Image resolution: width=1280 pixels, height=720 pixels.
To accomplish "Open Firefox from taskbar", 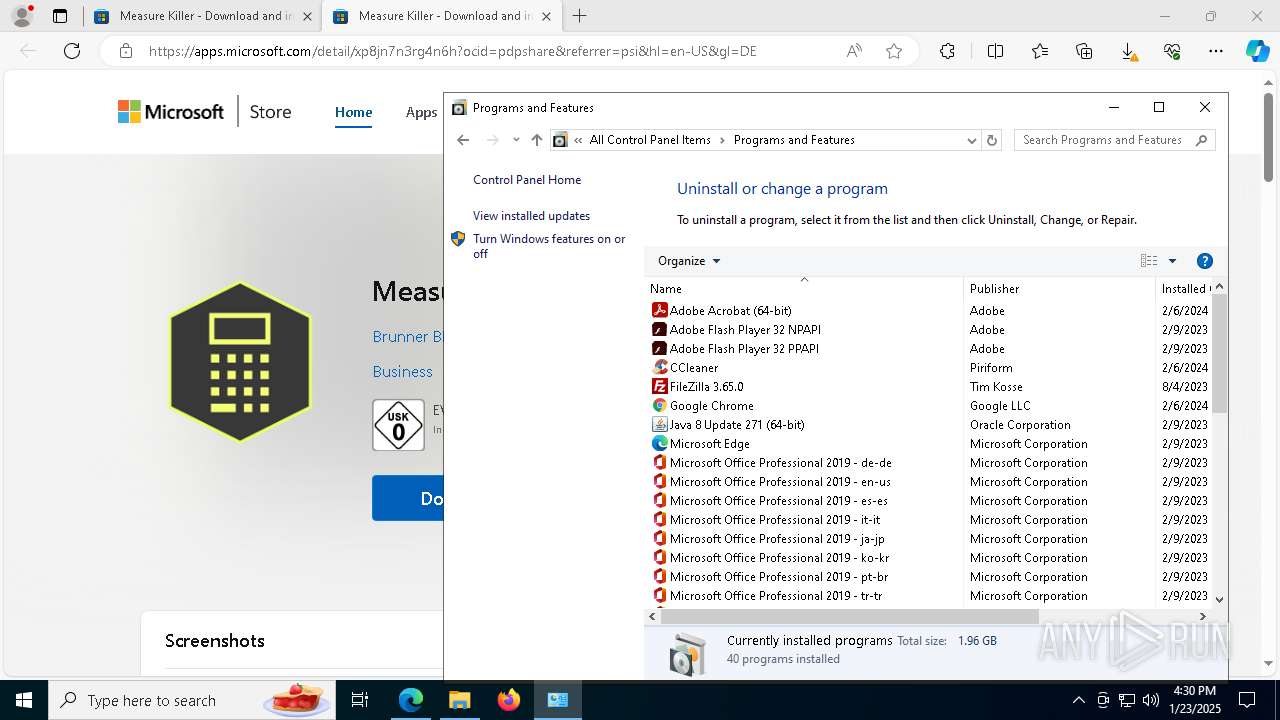I will click(509, 700).
